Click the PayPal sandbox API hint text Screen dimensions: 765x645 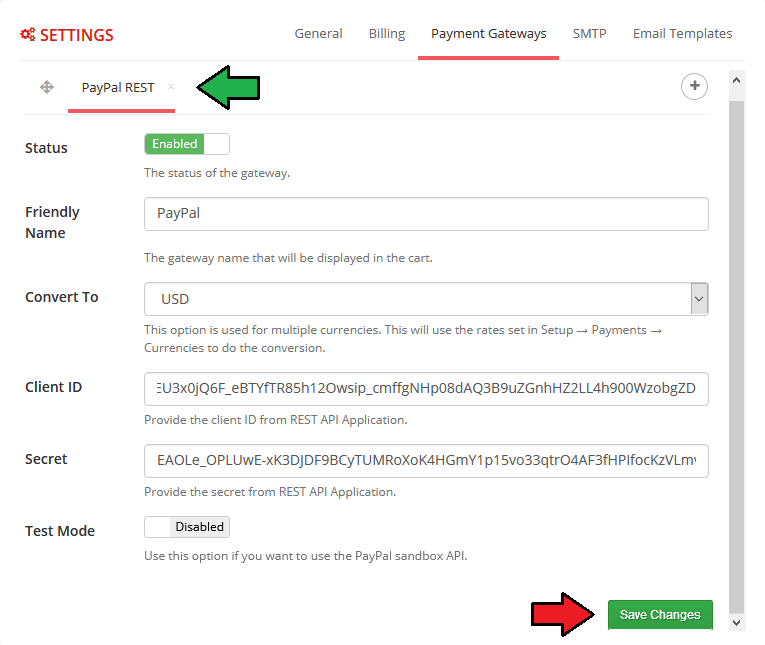click(x=305, y=556)
